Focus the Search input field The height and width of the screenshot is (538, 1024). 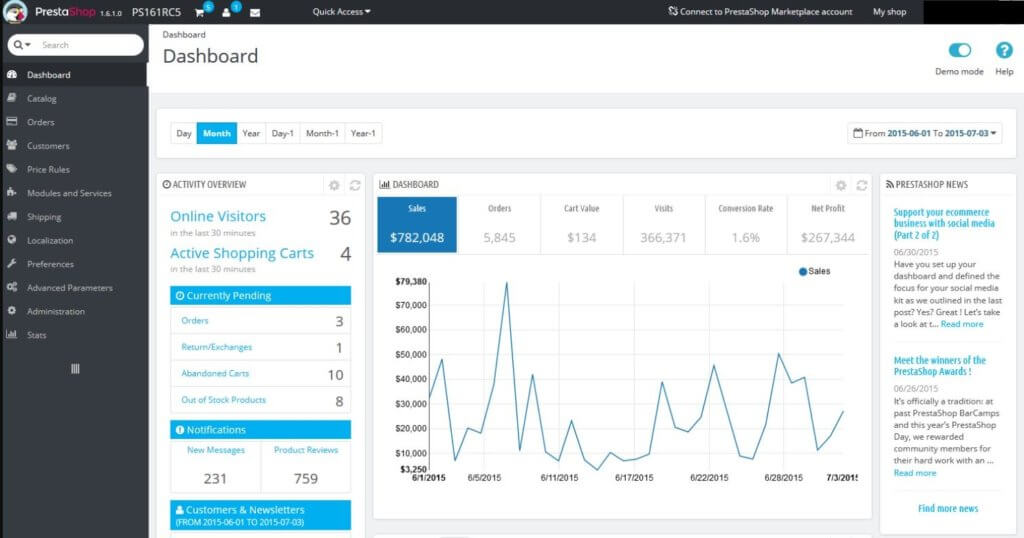88,44
